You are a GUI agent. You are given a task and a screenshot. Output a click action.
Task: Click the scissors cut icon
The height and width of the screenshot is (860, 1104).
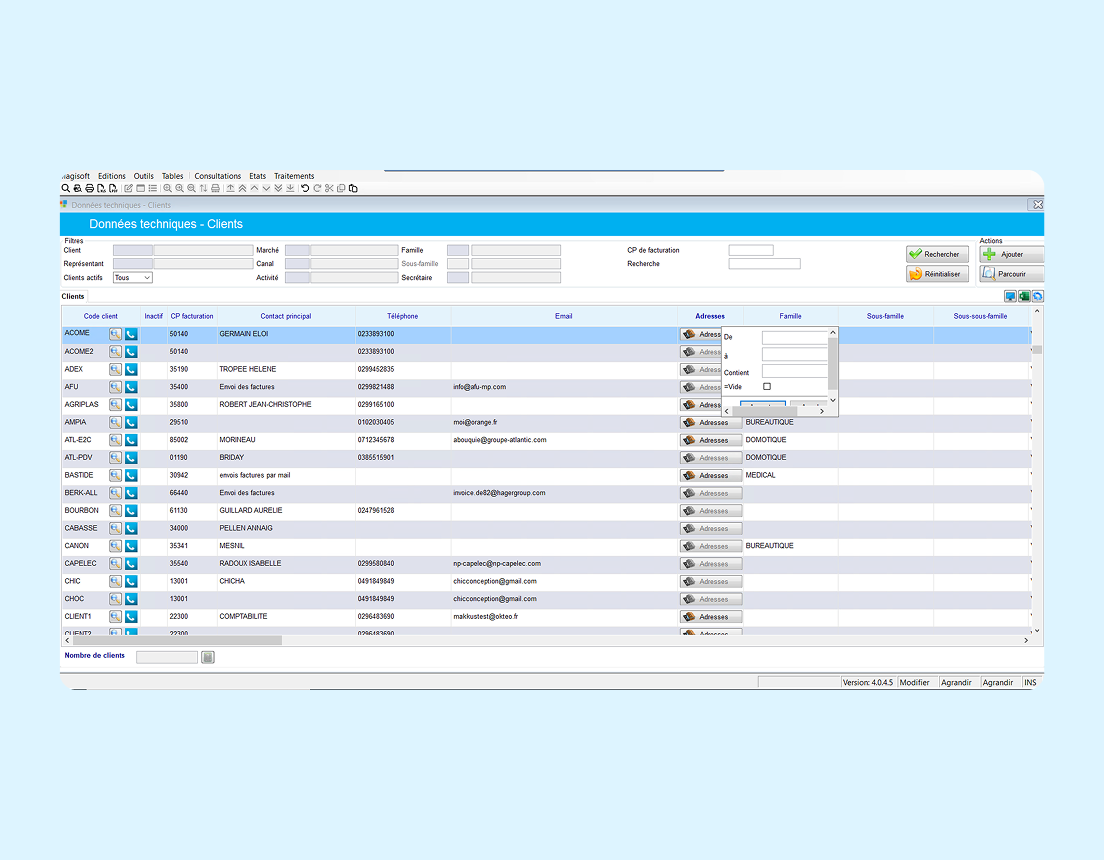coord(329,189)
